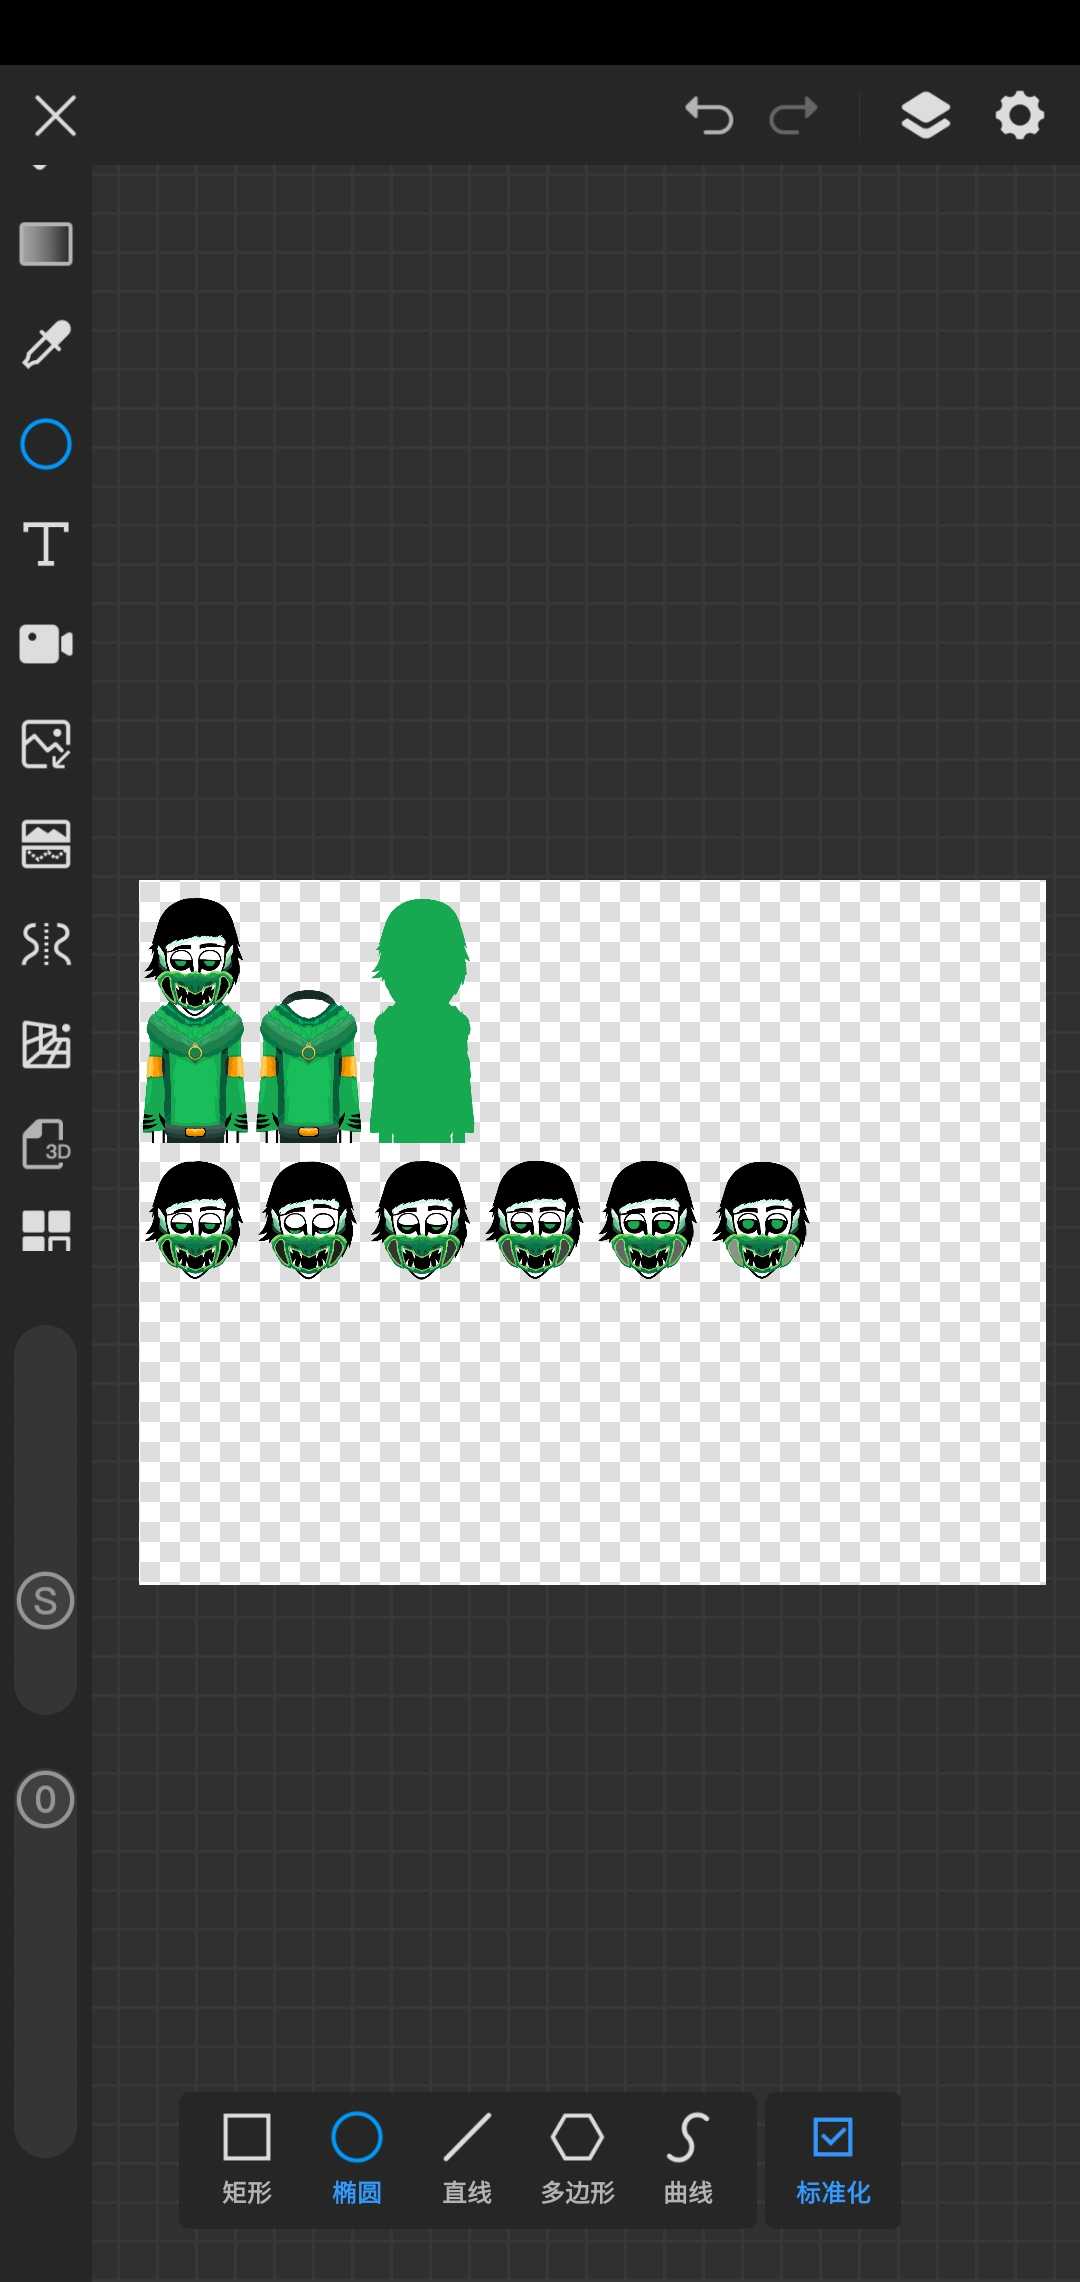Choose the 矩形 rectangle shape
Viewport: 1080px width, 2282px height.
[247, 2160]
